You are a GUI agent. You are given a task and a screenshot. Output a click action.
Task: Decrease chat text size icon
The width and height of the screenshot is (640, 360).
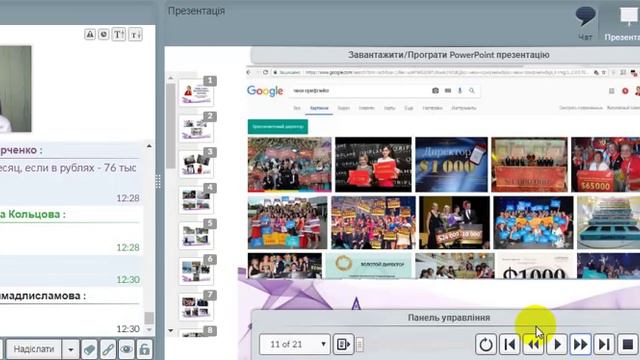point(135,34)
